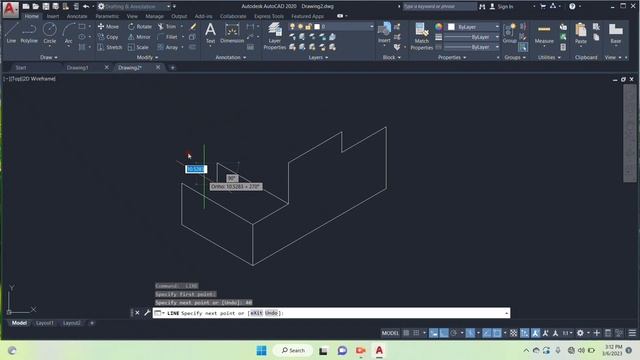Screen dimensions: 640x360
Task: Switch to Drawing1 file tab
Action: pyautogui.click(x=78, y=68)
